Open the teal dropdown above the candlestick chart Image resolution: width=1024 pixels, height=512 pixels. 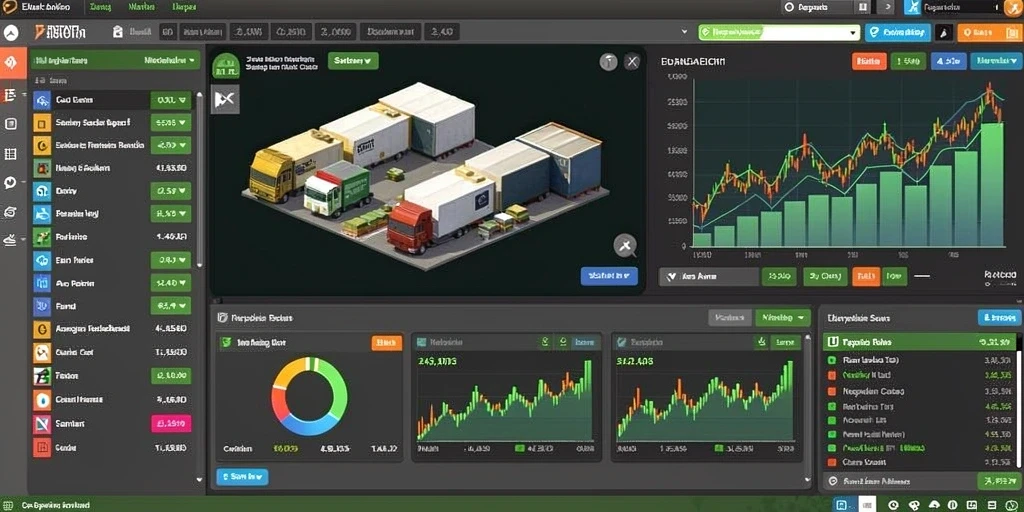pos(995,61)
